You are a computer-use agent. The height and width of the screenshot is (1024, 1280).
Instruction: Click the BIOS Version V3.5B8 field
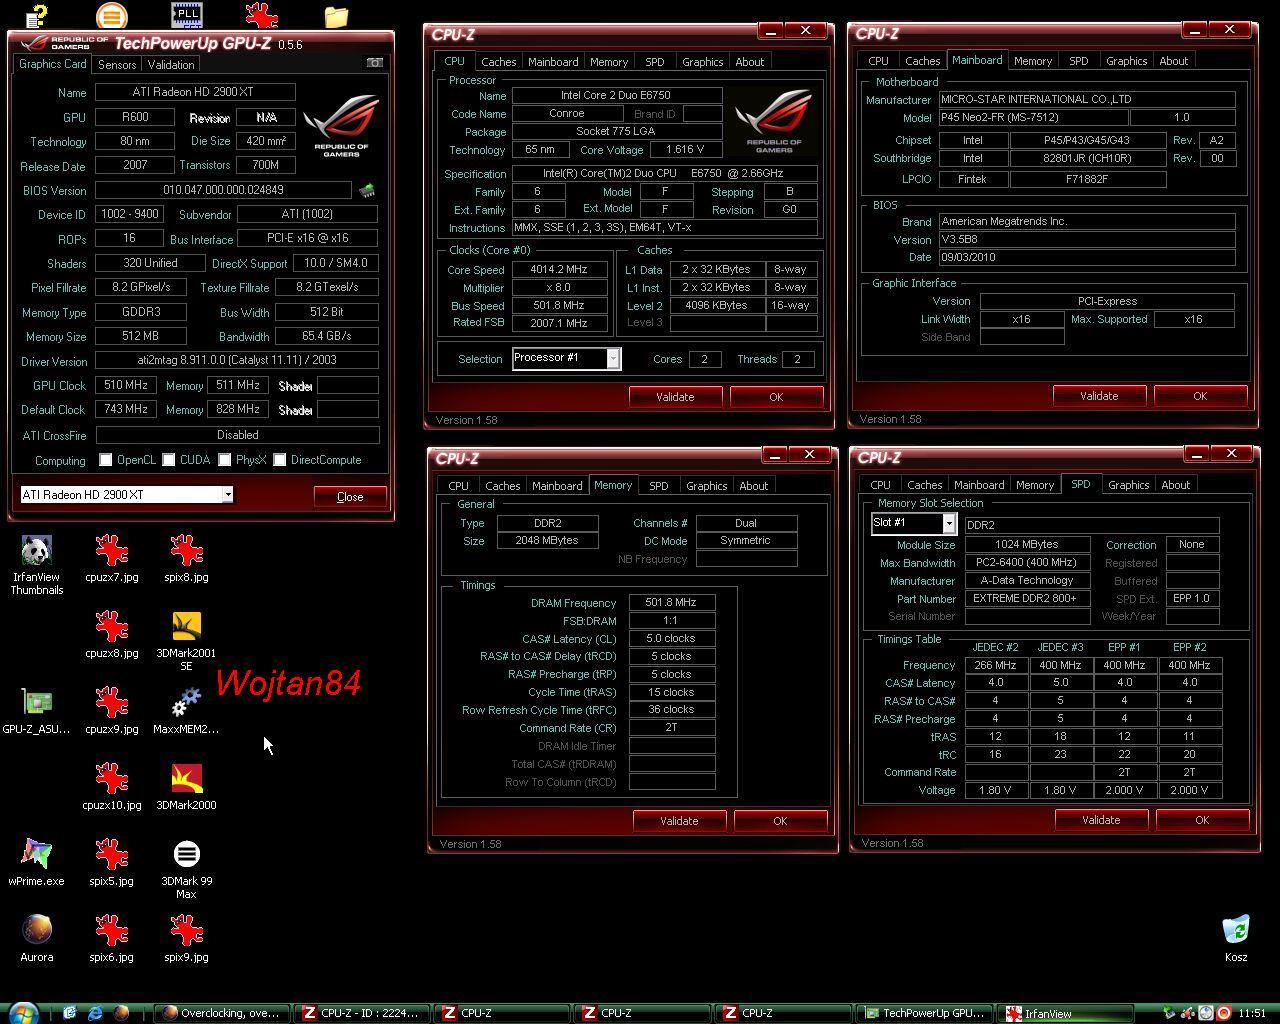[x=1086, y=240]
